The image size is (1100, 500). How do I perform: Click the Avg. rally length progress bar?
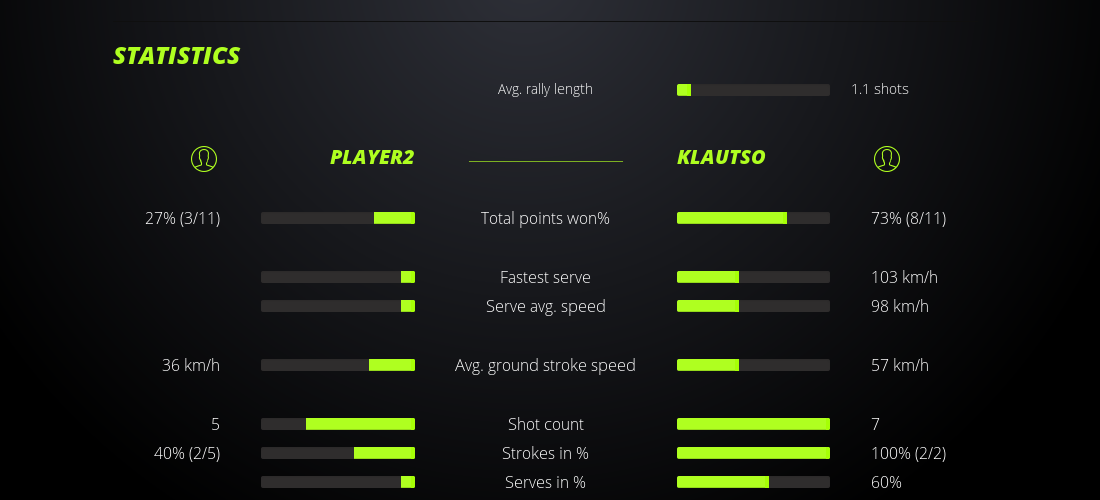[753, 90]
